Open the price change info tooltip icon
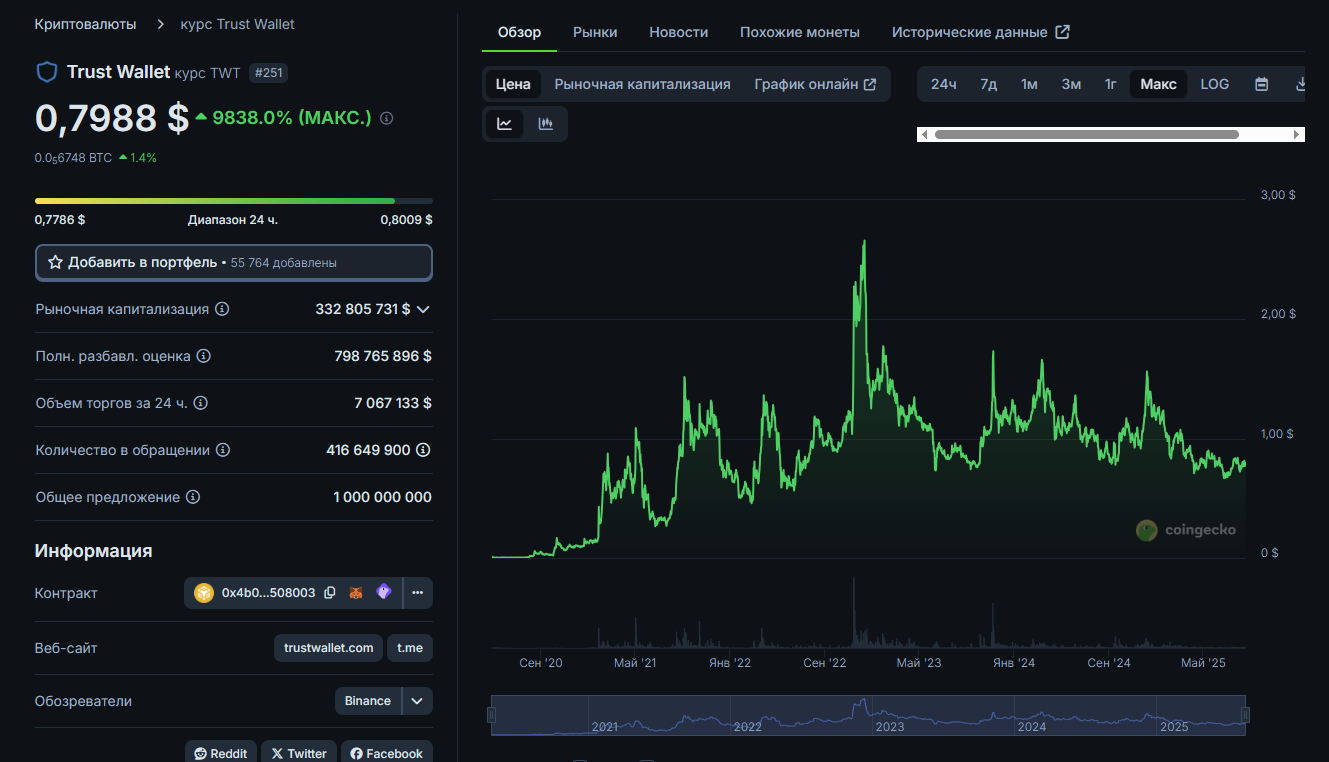The image size is (1329, 762). 387,118
